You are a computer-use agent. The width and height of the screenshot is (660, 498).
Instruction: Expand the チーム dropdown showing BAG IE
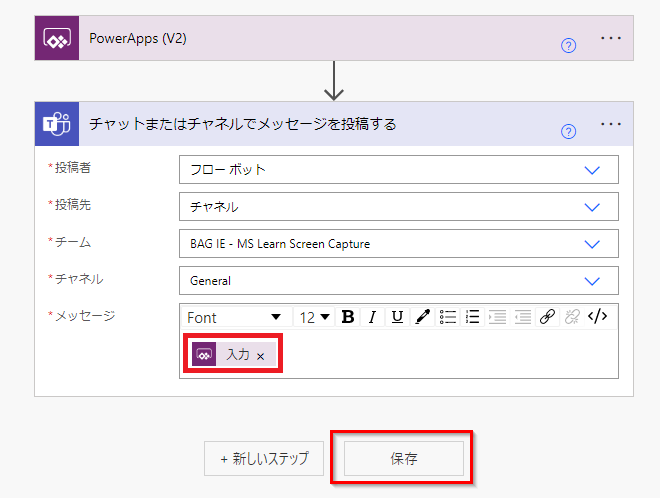pyautogui.click(x=592, y=244)
